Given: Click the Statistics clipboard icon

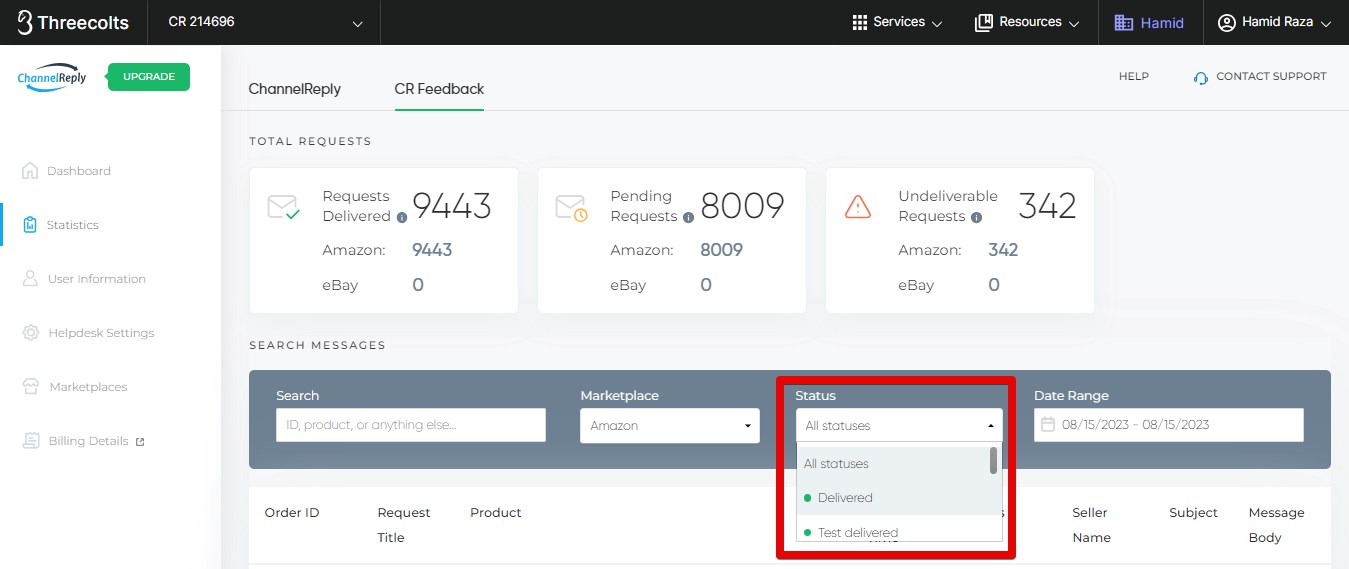Looking at the screenshot, I should pos(30,225).
